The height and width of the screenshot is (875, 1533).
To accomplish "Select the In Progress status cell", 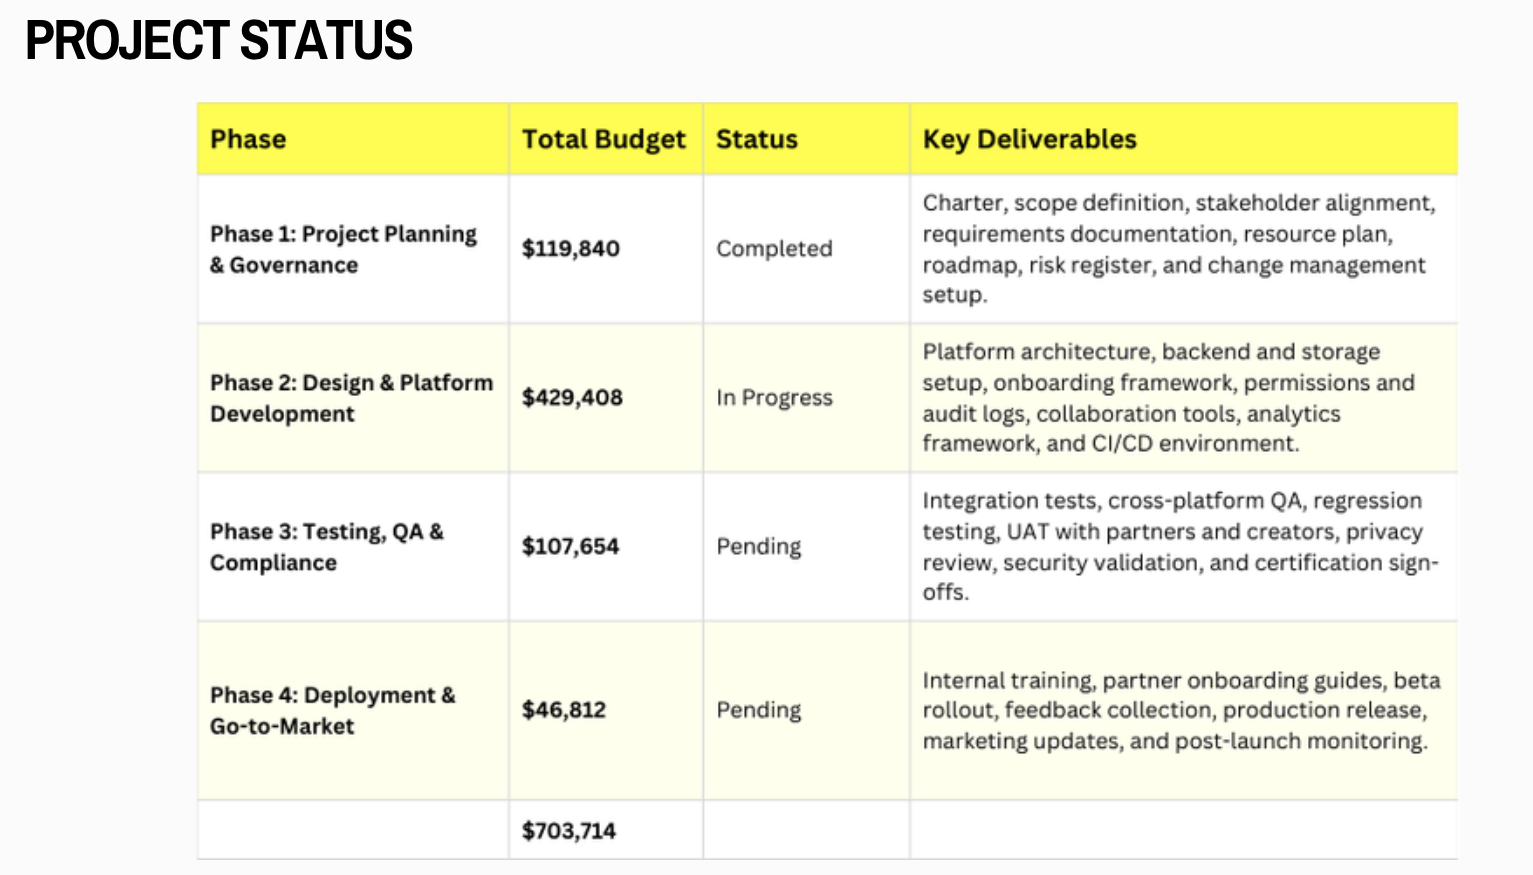I will click(774, 398).
